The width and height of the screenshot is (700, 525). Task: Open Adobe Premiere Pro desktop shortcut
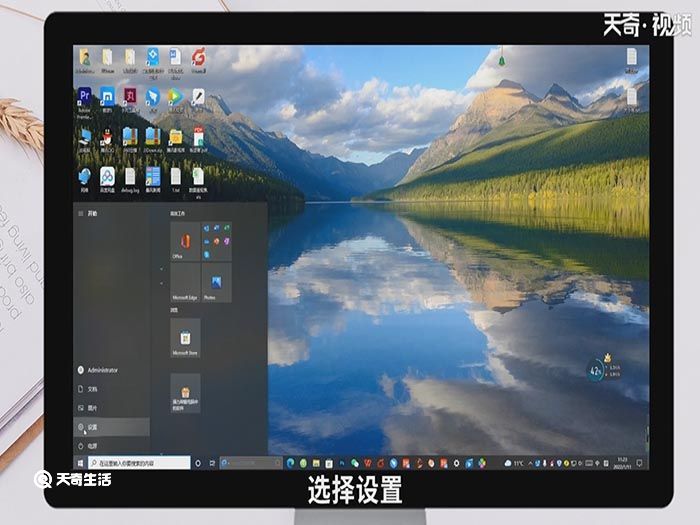85,98
